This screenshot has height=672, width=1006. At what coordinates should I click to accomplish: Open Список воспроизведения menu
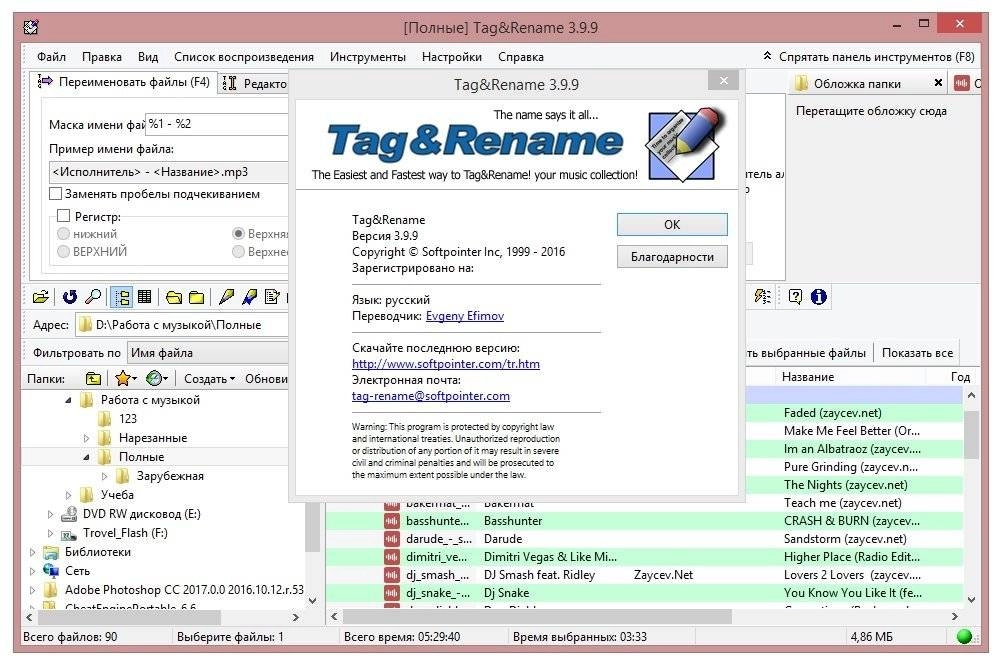click(x=244, y=57)
